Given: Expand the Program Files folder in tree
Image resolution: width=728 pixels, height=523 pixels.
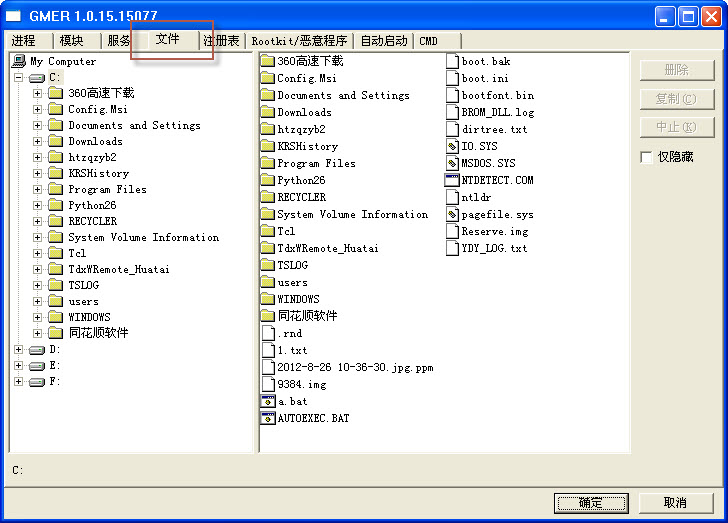Looking at the screenshot, I should pos(38,189).
